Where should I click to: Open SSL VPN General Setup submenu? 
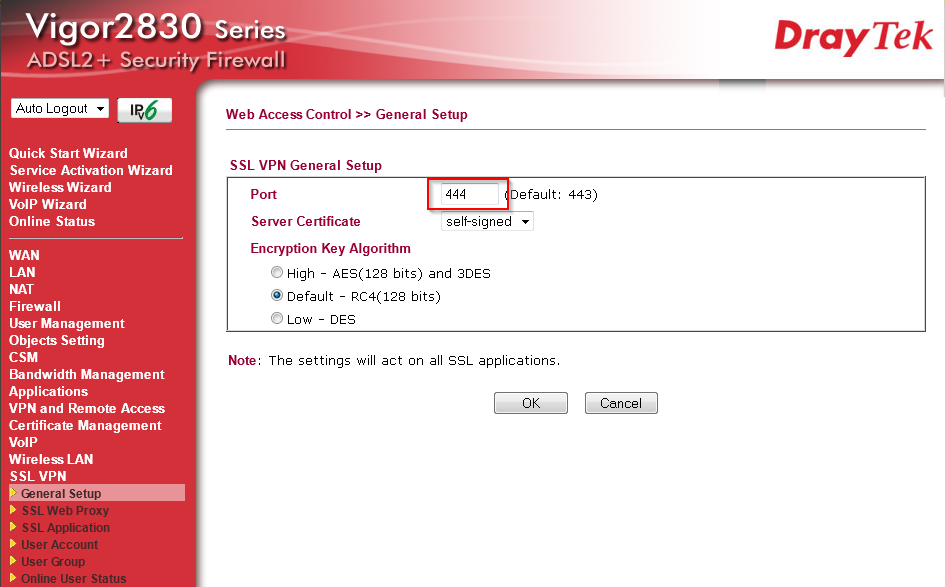[61, 493]
